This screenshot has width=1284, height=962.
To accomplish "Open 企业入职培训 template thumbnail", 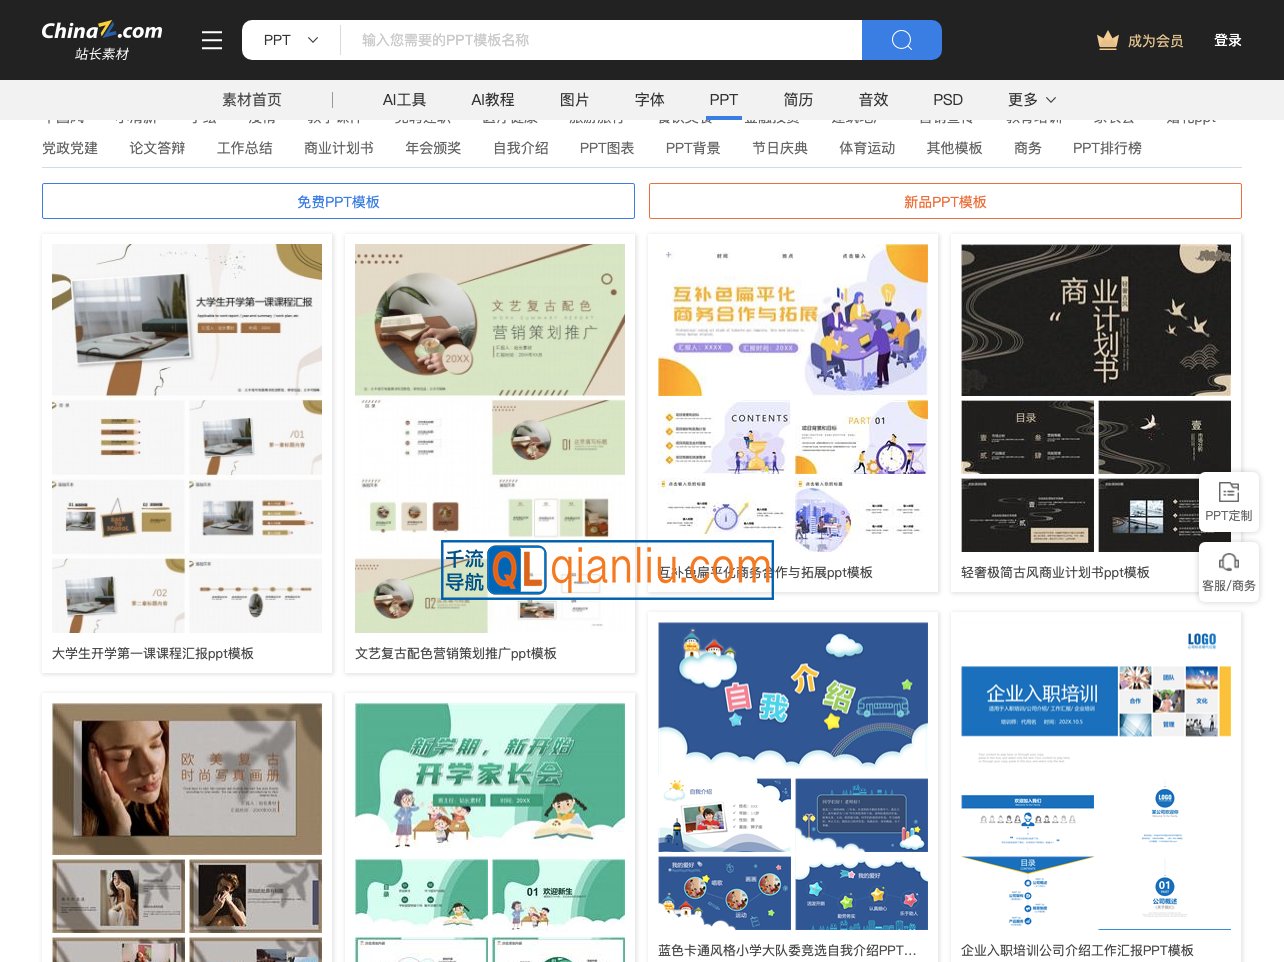I will tap(1095, 776).
